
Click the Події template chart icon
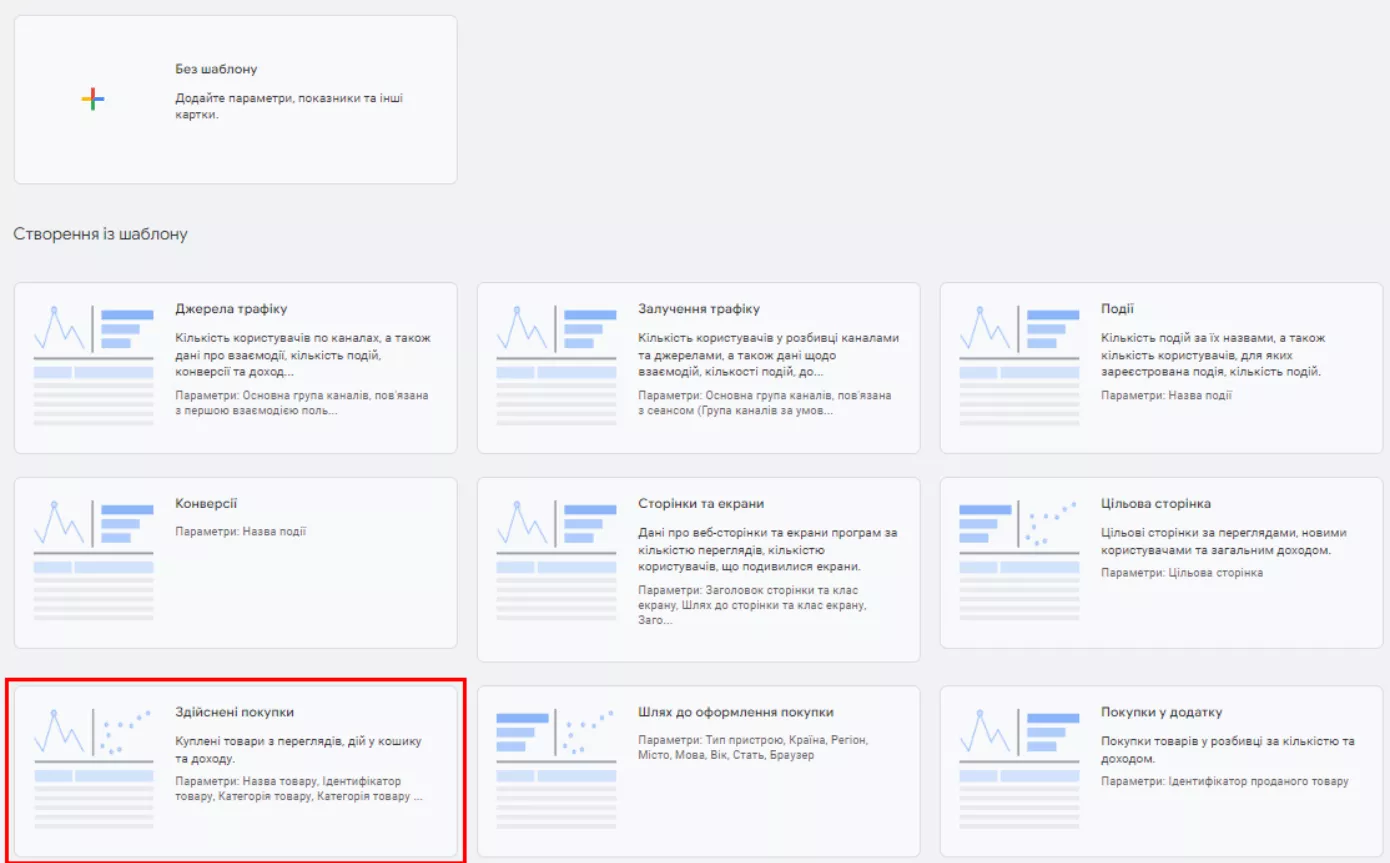(x=1019, y=365)
